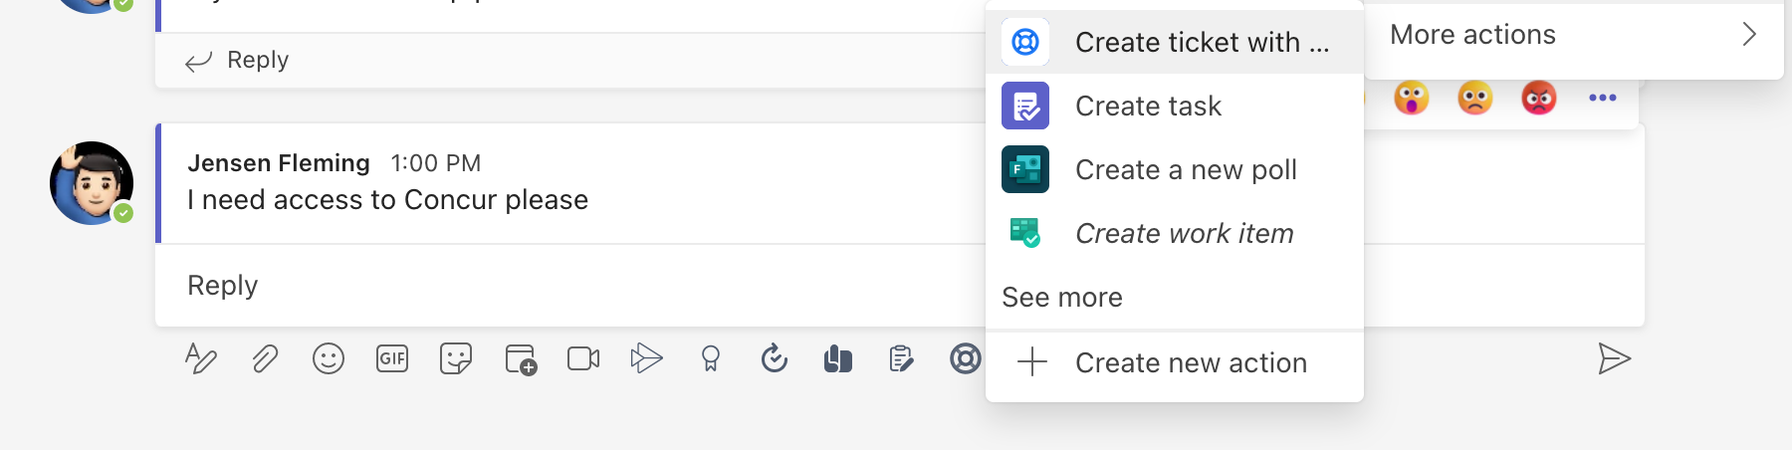
Task: Open the three-dot more options menu
Action: pos(1602,98)
